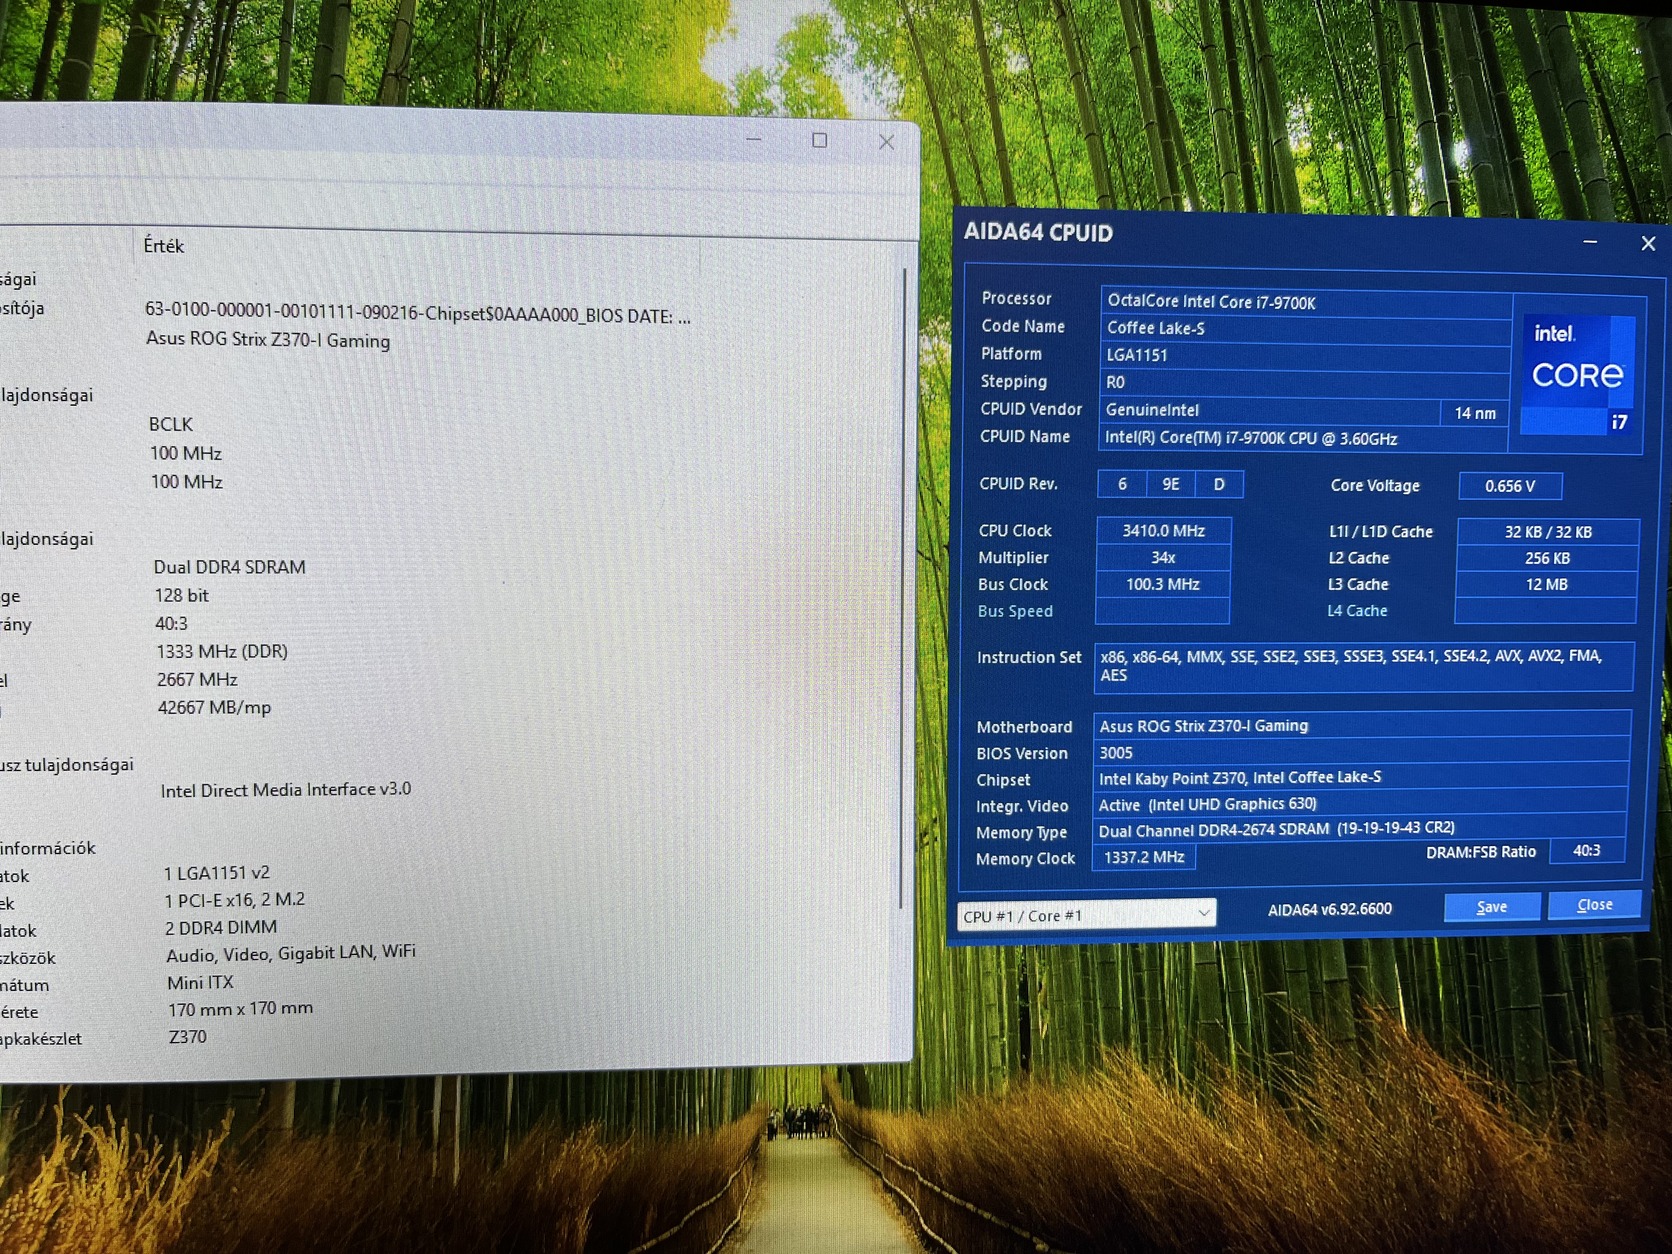Image resolution: width=1672 pixels, height=1254 pixels.
Task: Select 'Intel Direct Media Interface v3.0' row
Action: coord(286,790)
